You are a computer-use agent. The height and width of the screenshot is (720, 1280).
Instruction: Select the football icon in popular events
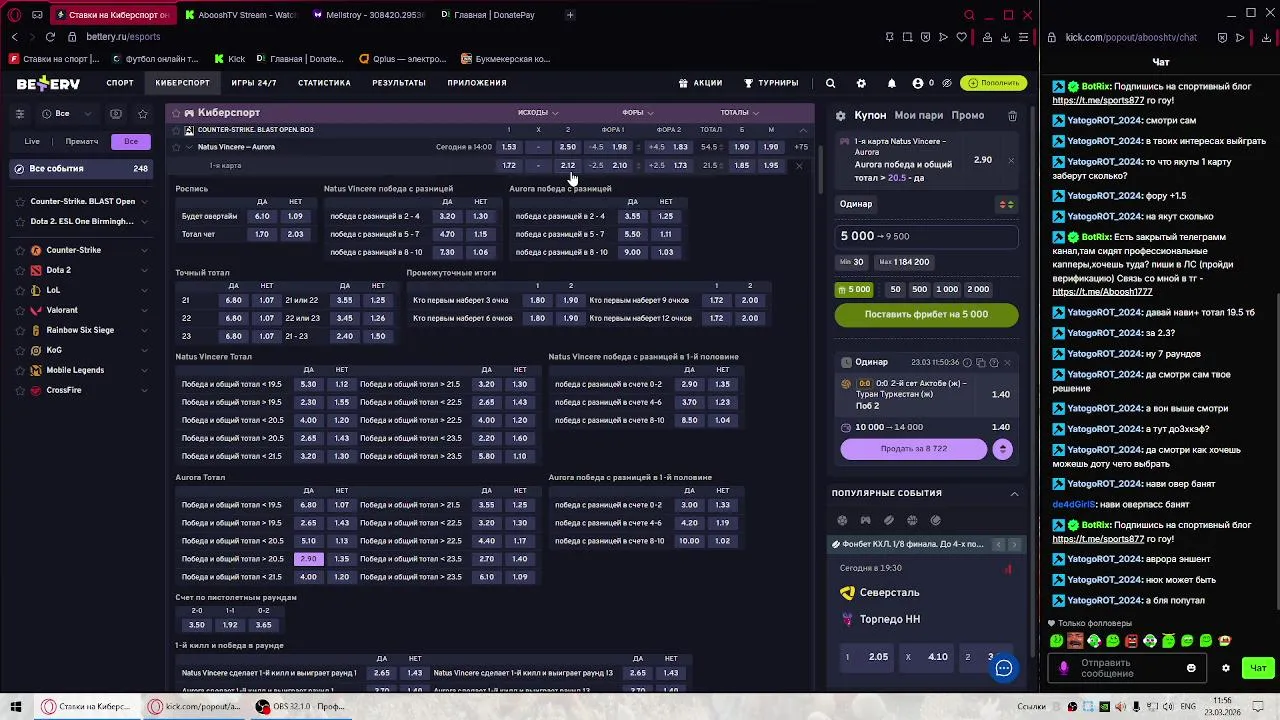tap(842, 520)
